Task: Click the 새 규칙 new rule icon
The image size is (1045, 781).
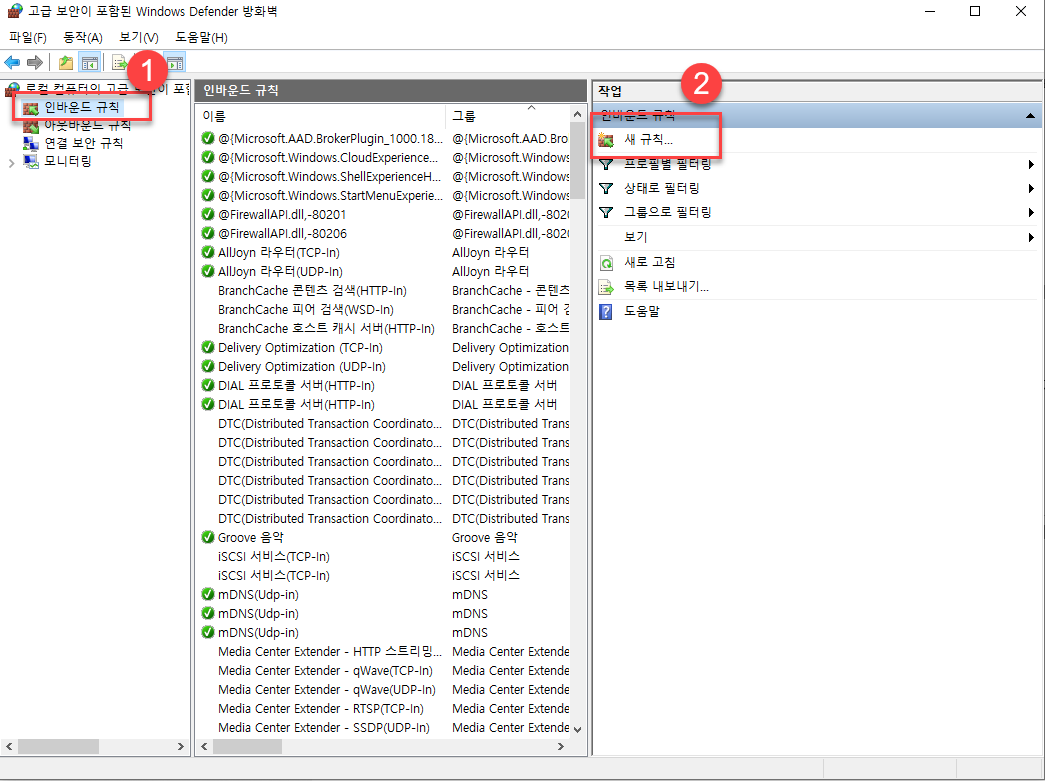Action: point(606,140)
